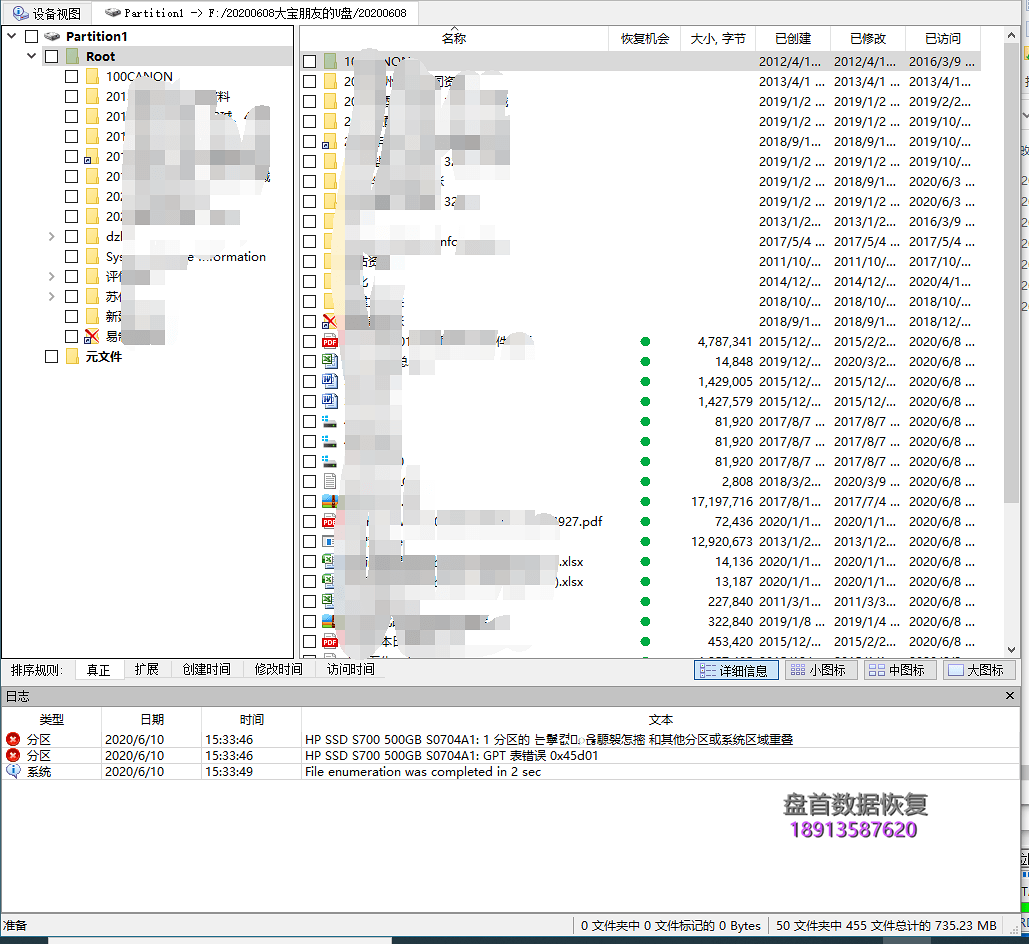Sort files by the 大小, 字节 column header
Image resolution: width=1029 pixels, height=944 pixels.
tap(718, 38)
